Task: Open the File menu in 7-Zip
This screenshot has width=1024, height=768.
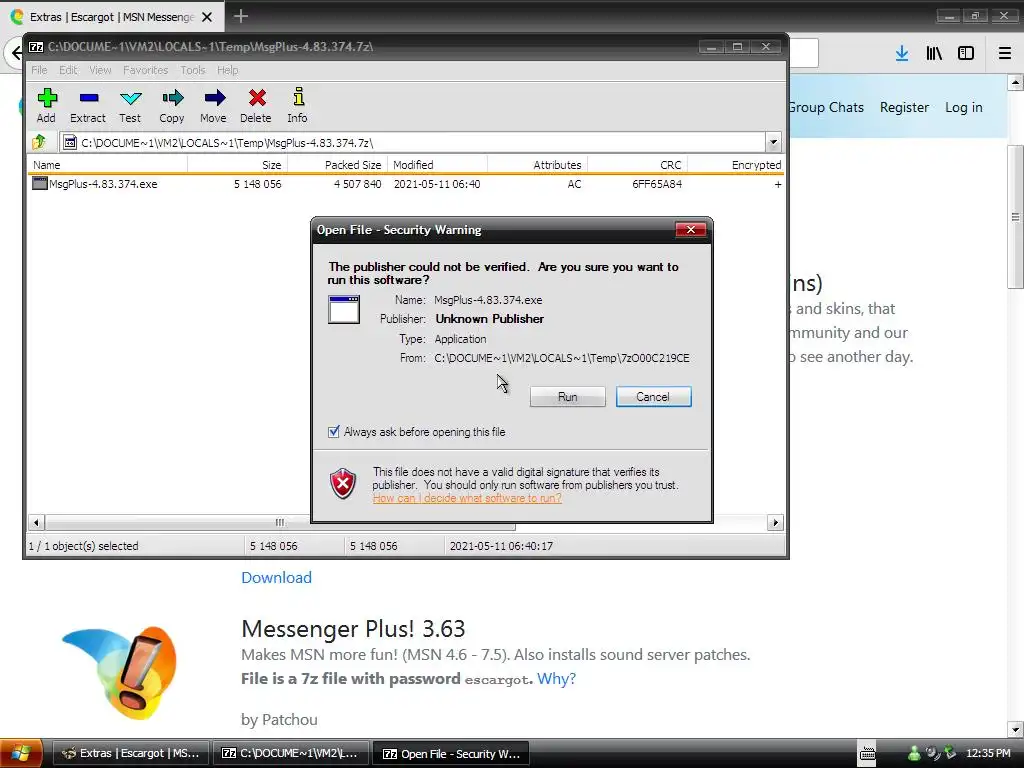Action: pyautogui.click(x=39, y=70)
